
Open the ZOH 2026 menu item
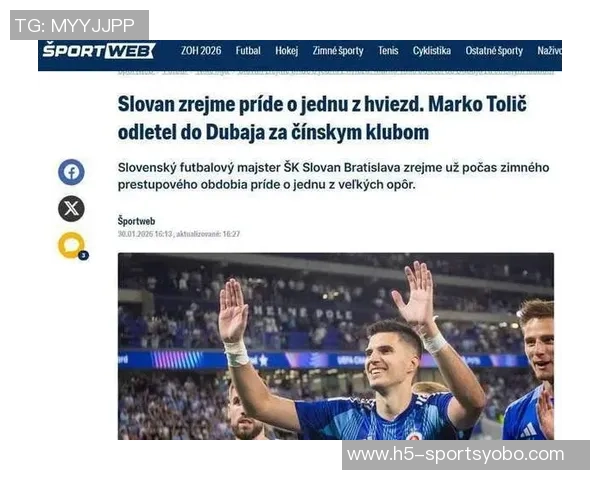pos(201,51)
